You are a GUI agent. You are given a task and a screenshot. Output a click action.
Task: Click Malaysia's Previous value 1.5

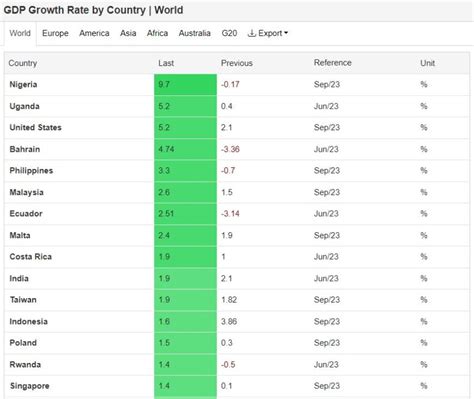coord(227,192)
